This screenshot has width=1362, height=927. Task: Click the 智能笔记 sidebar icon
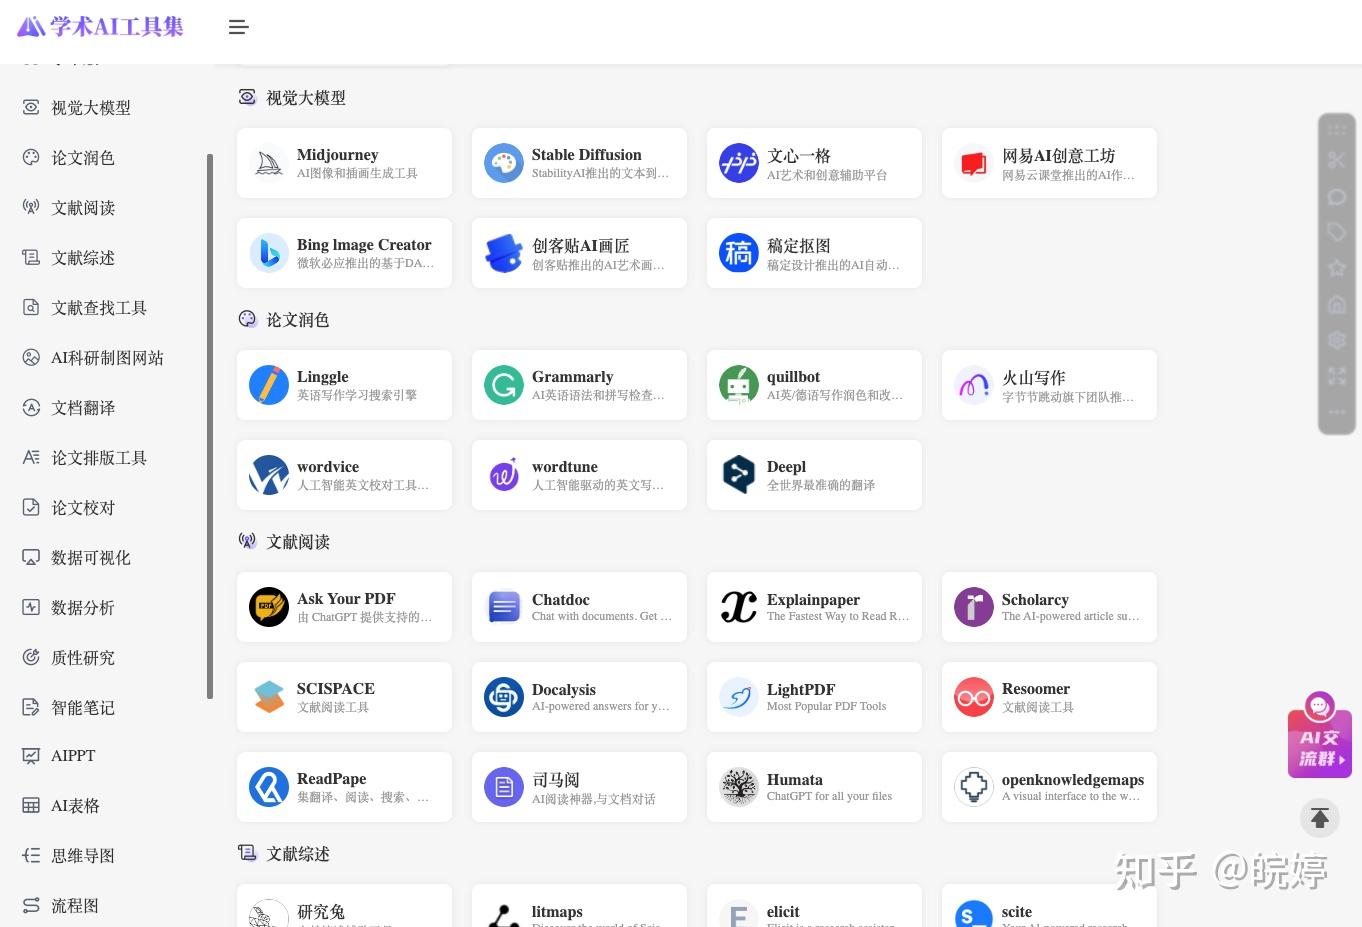(31, 707)
